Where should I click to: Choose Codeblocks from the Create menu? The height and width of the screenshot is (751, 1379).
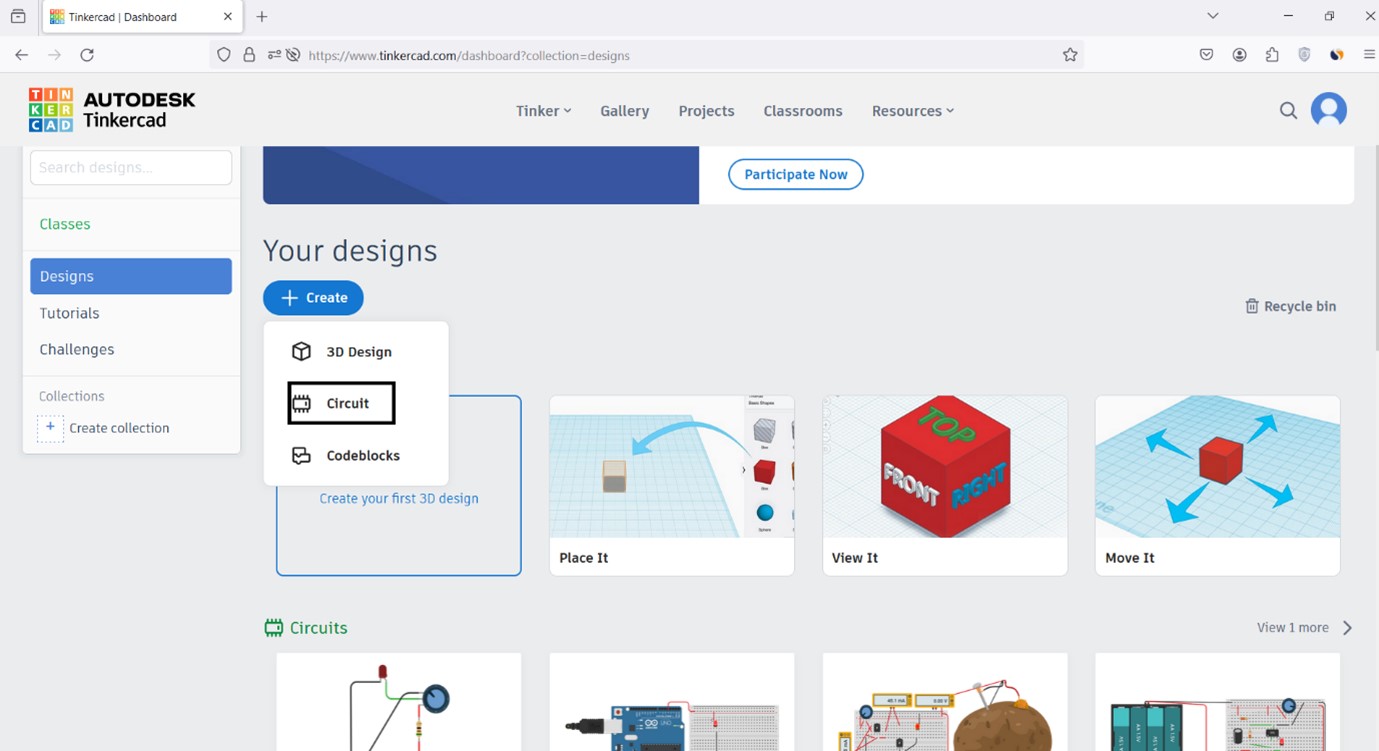click(346, 455)
